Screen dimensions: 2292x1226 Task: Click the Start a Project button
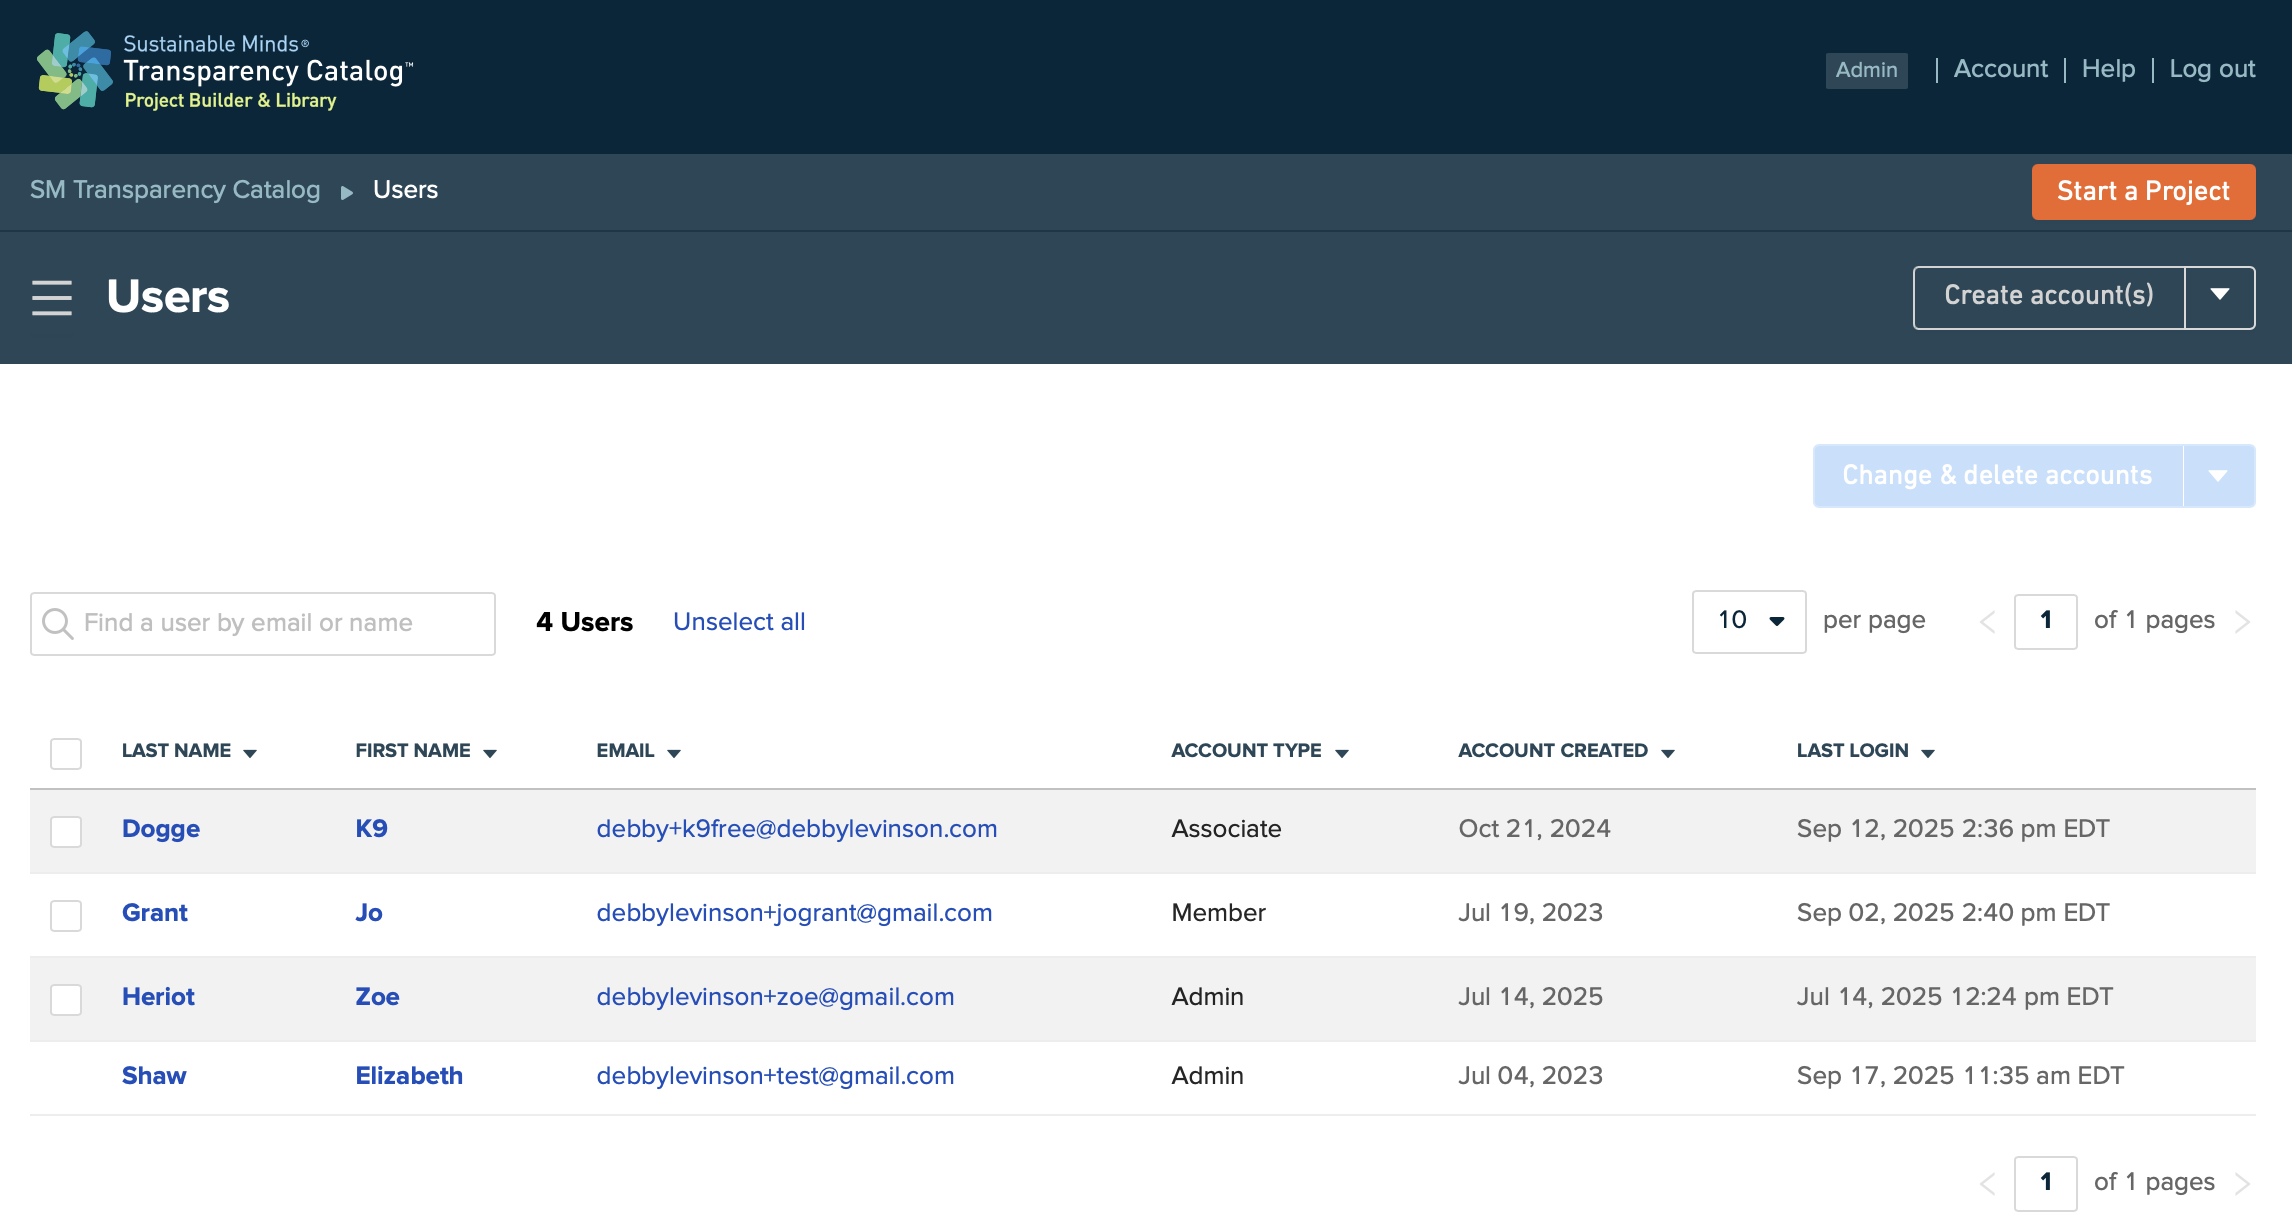(x=2143, y=191)
